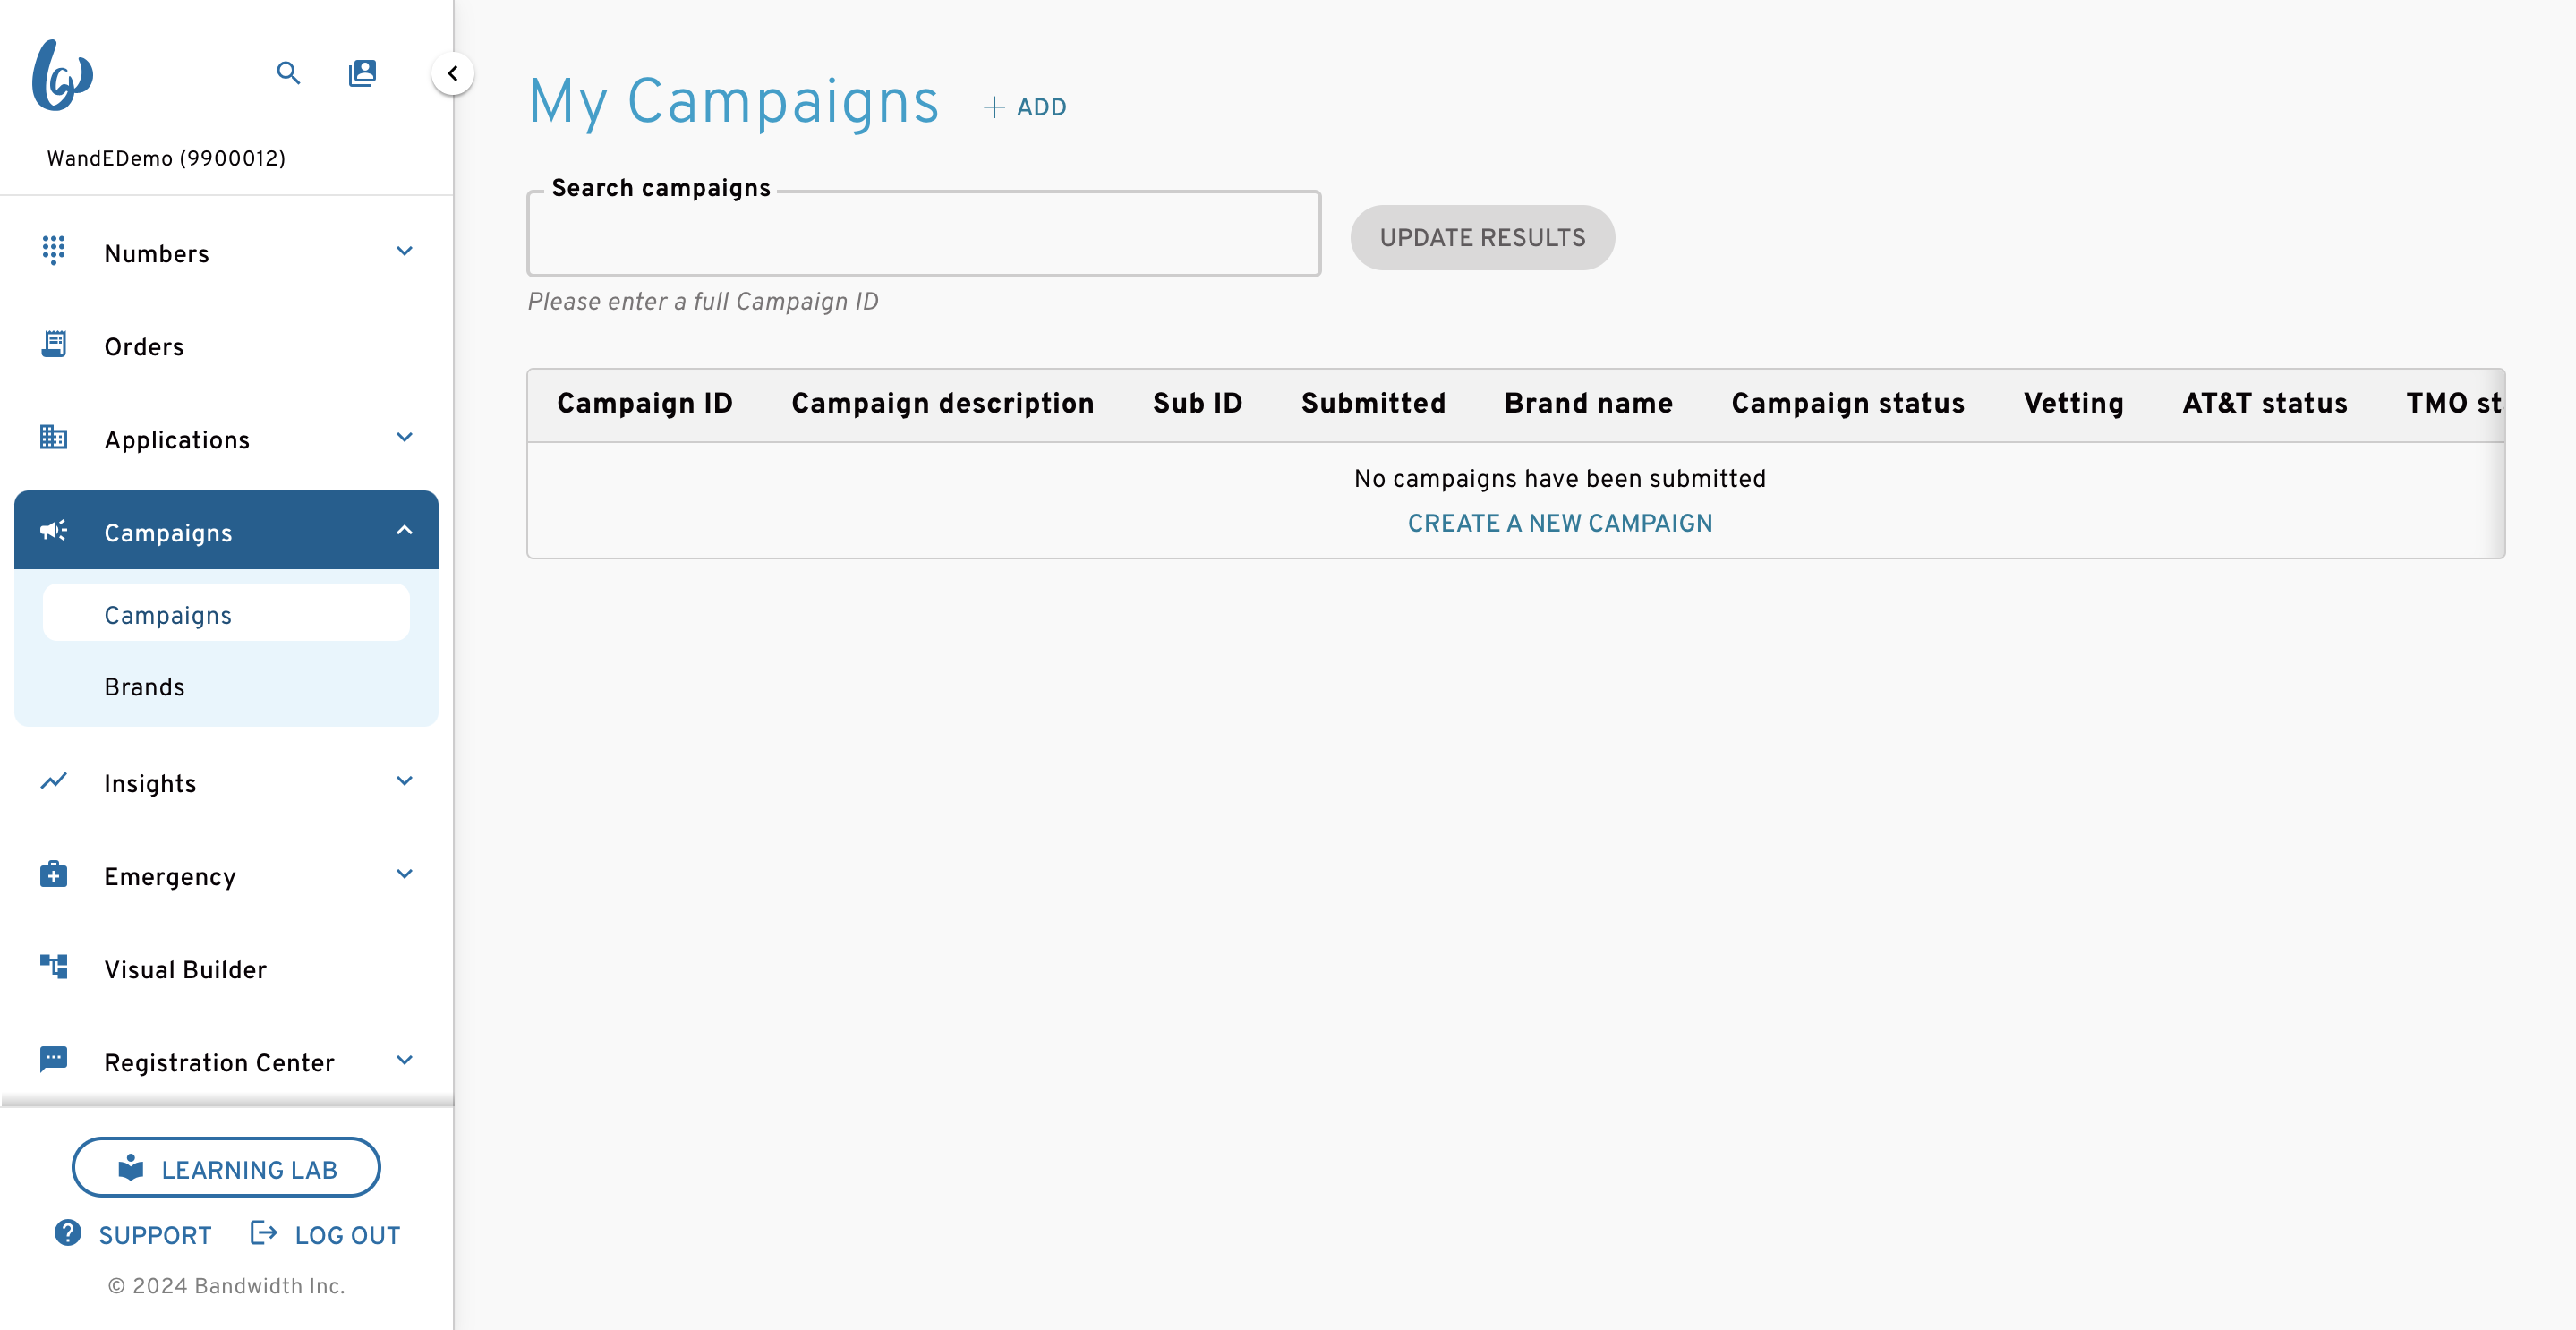The height and width of the screenshot is (1330, 2576).
Task: Focus the Search campaigns input field
Action: click(924, 234)
